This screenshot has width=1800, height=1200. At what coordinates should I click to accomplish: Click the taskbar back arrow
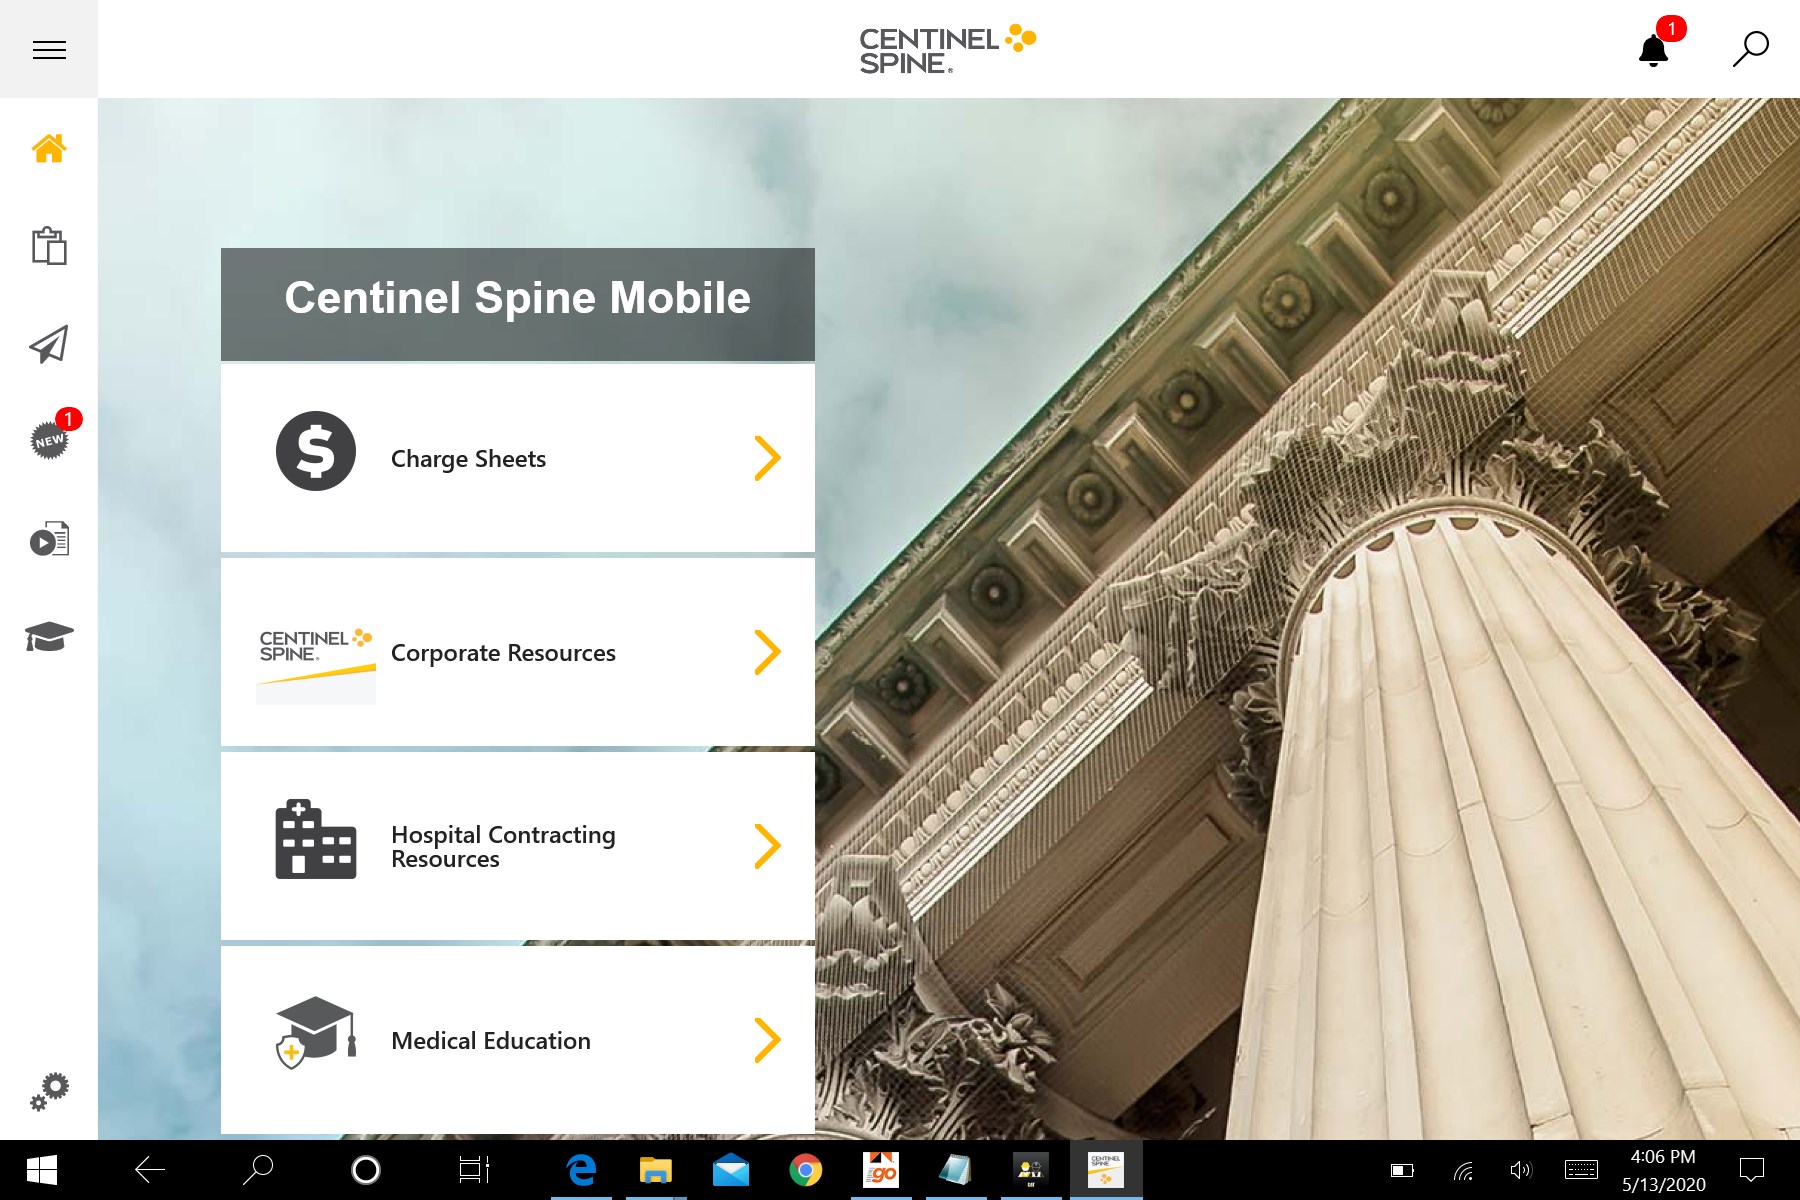[150, 1170]
